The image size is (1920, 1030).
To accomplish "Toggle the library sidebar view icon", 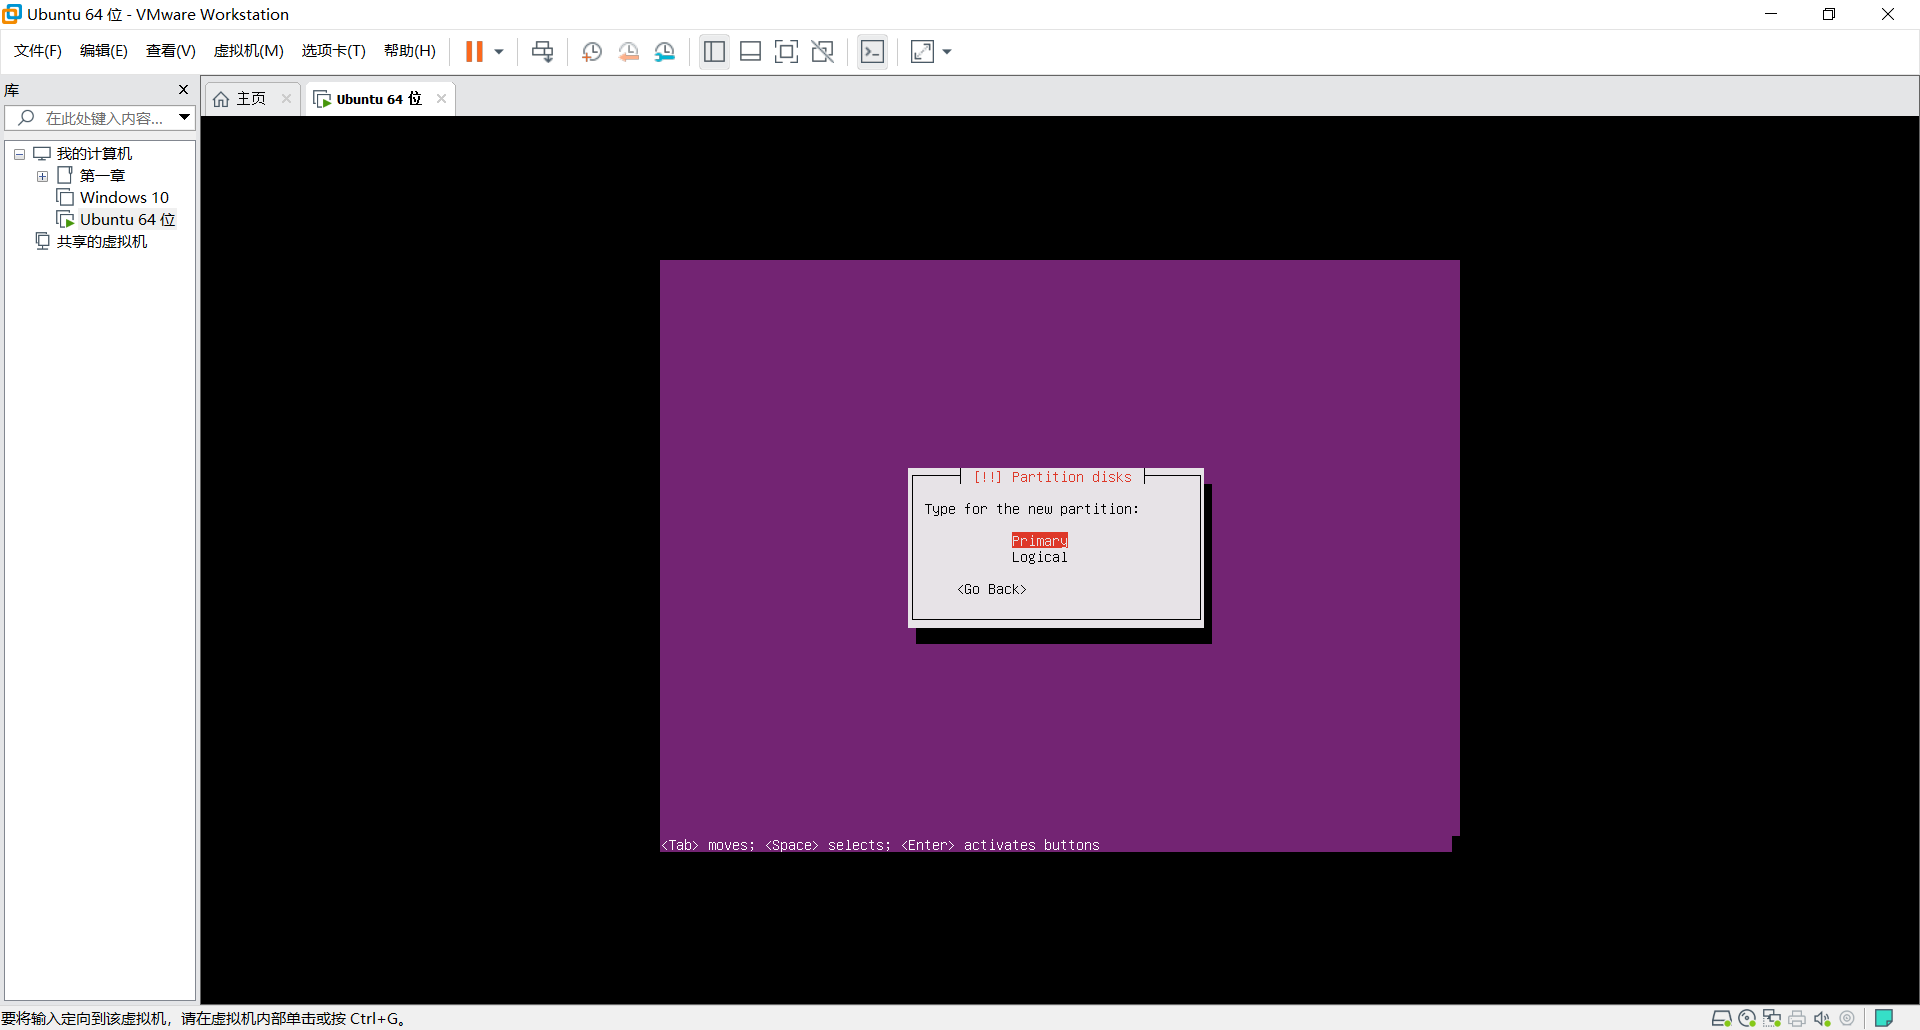I will (x=714, y=51).
